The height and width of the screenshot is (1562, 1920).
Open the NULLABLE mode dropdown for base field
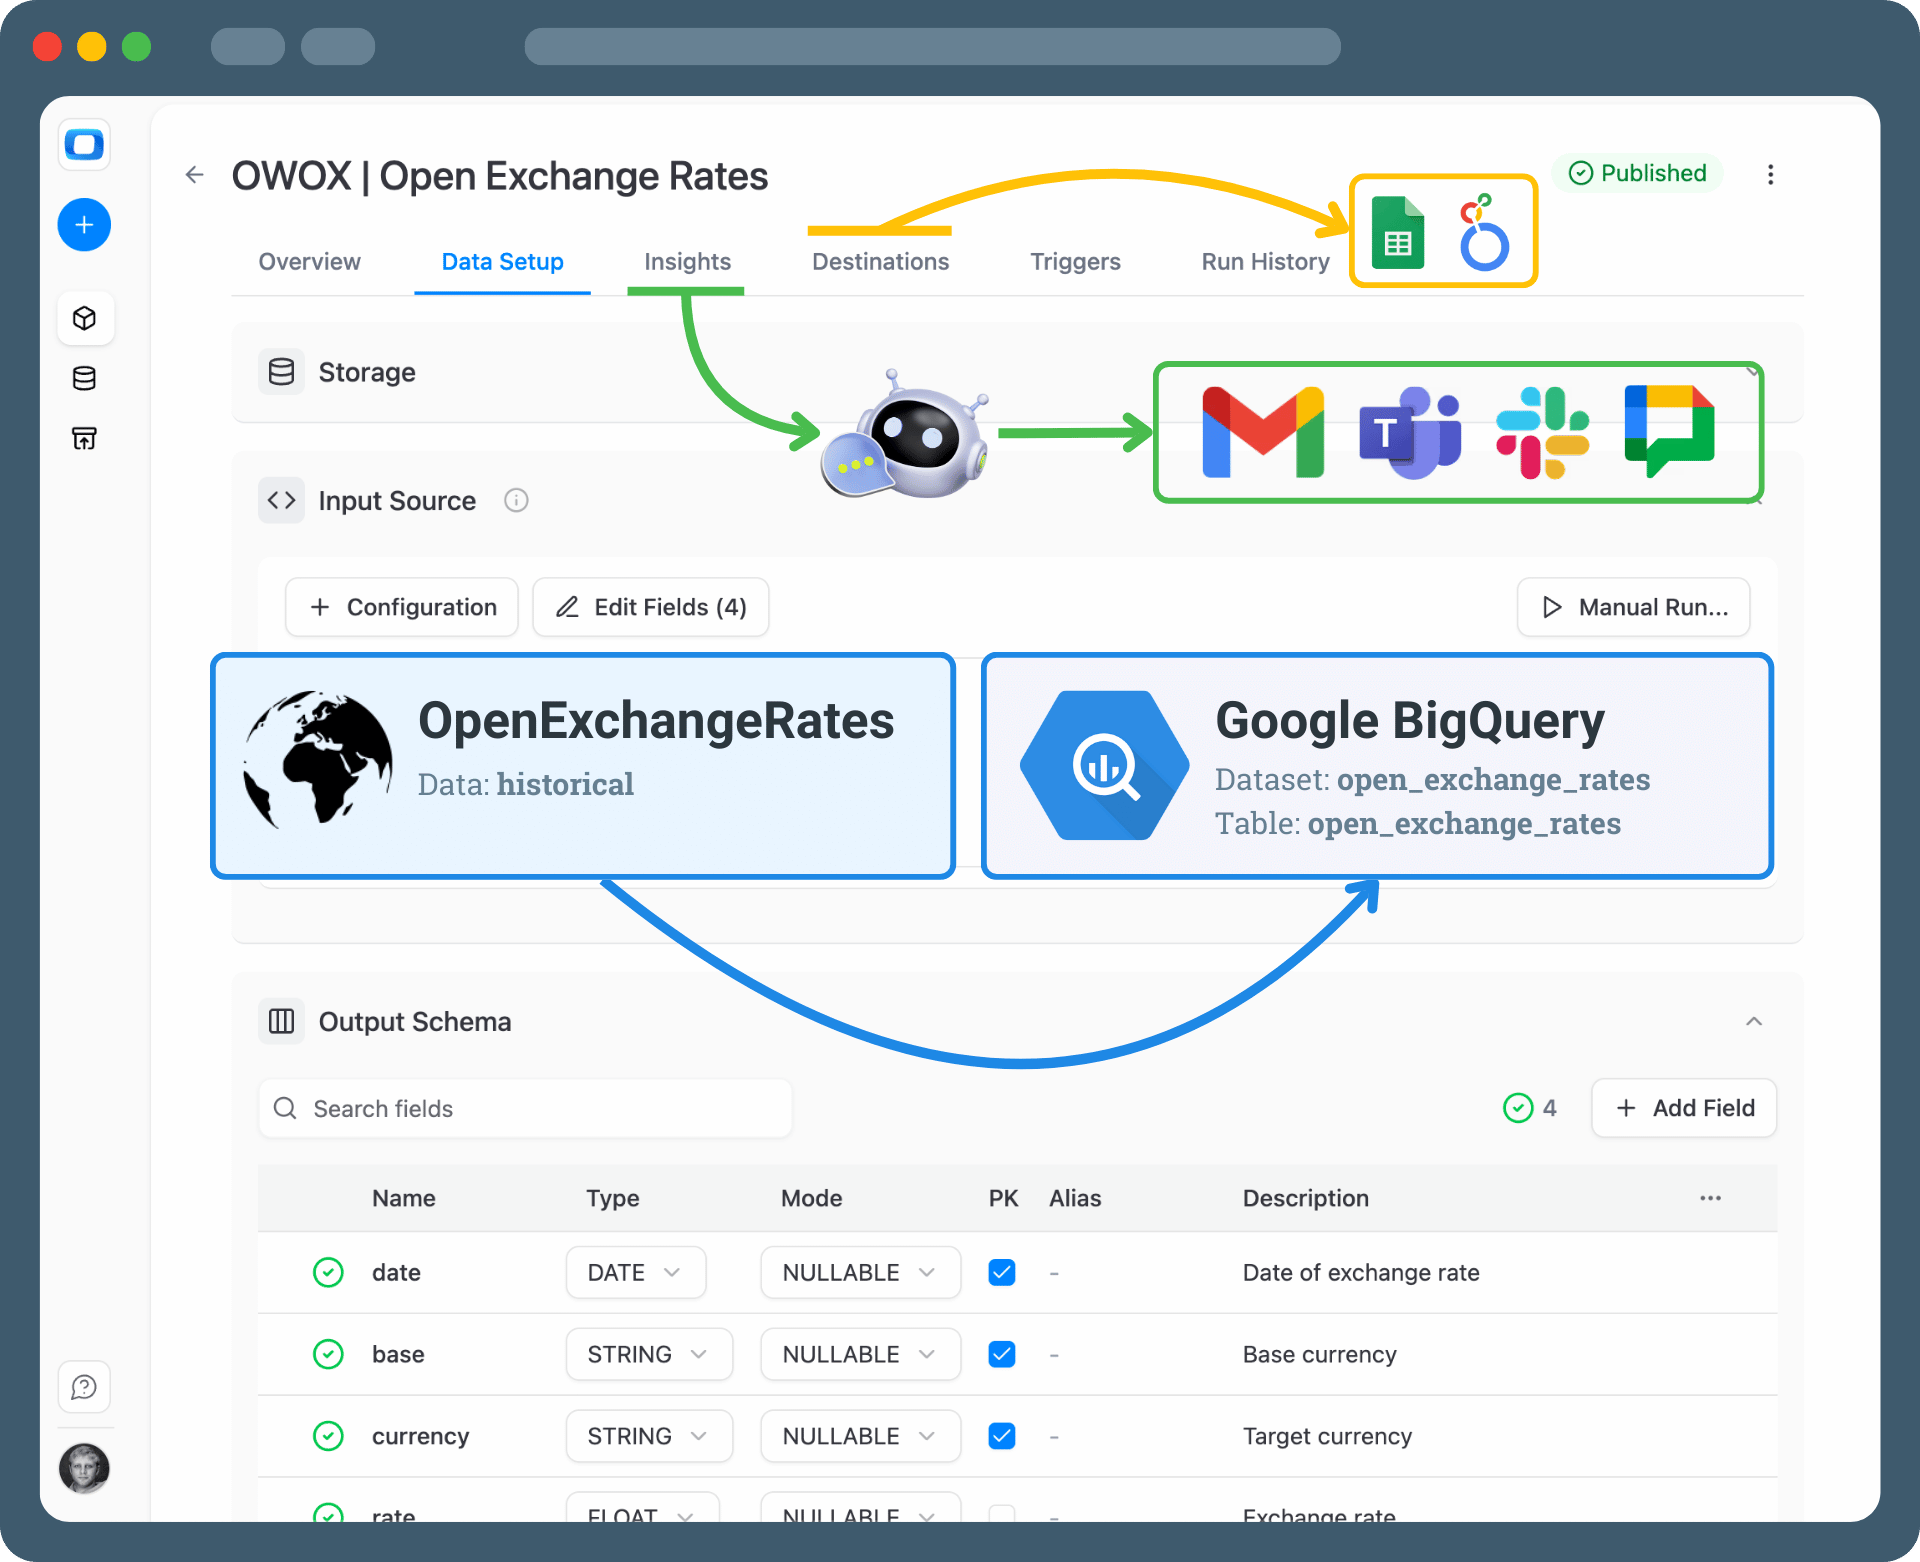[x=859, y=1354]
